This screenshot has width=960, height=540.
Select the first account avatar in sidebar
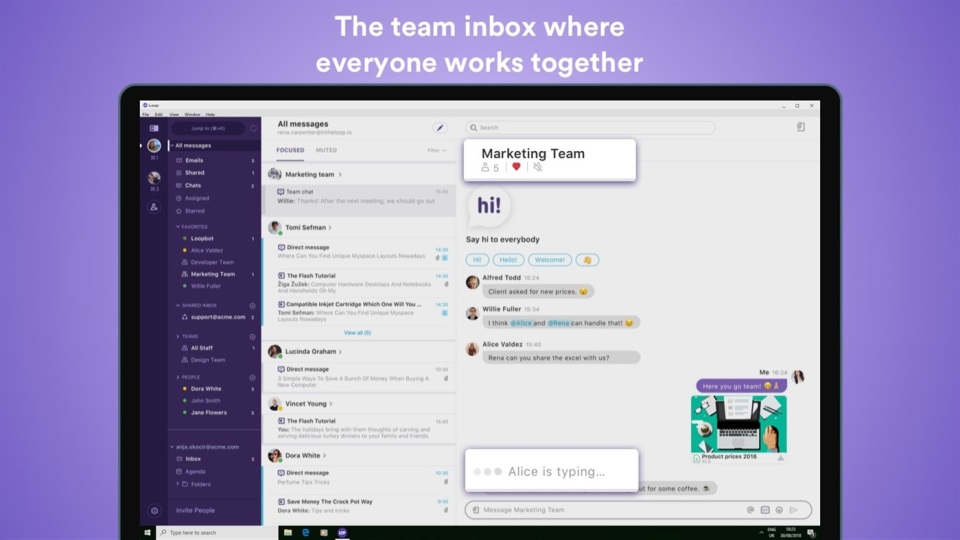(x=154, y=145)
